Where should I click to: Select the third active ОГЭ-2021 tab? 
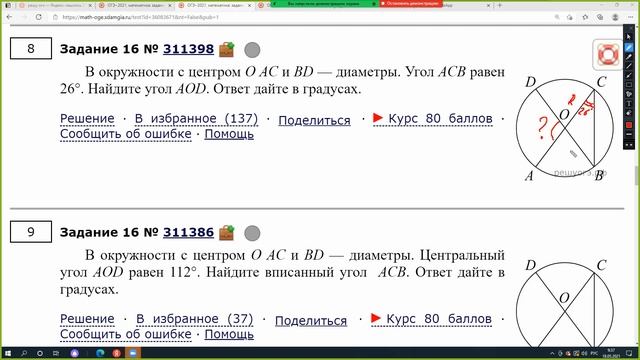[x=215, y=5]
